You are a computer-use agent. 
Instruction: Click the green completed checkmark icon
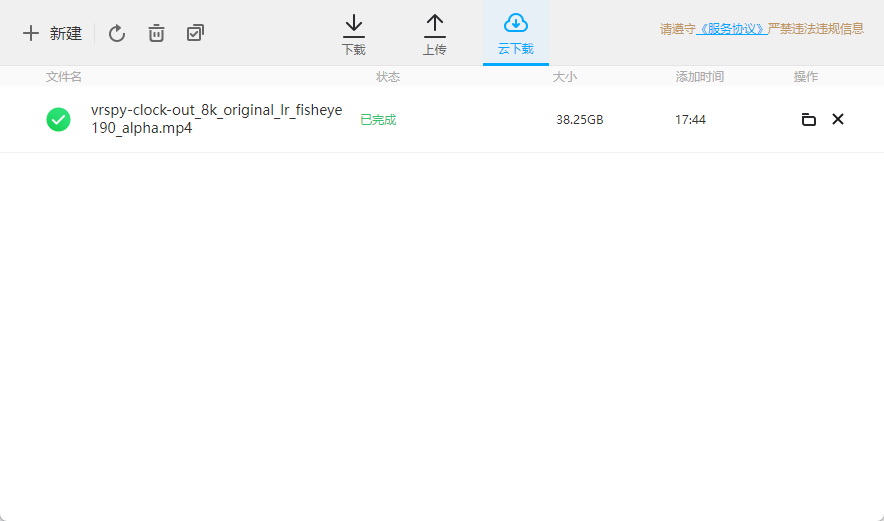pos(58,120)
